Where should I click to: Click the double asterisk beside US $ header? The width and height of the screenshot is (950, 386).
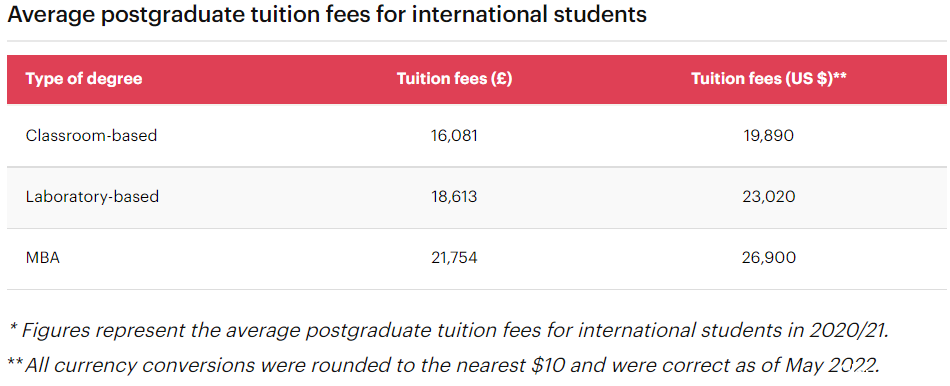[x=840, y=78]
